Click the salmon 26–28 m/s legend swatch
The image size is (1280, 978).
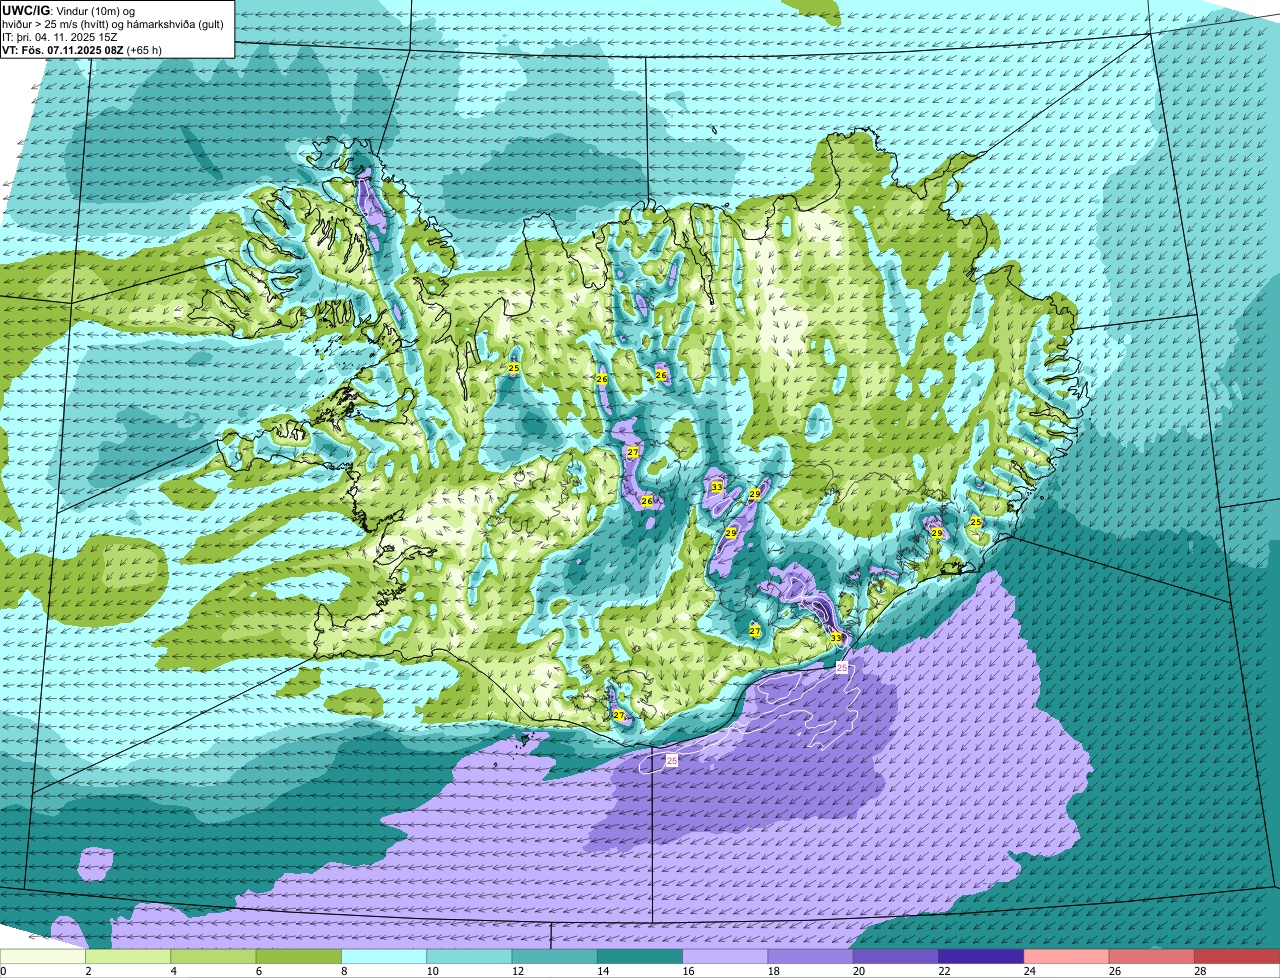point(1152,956)
